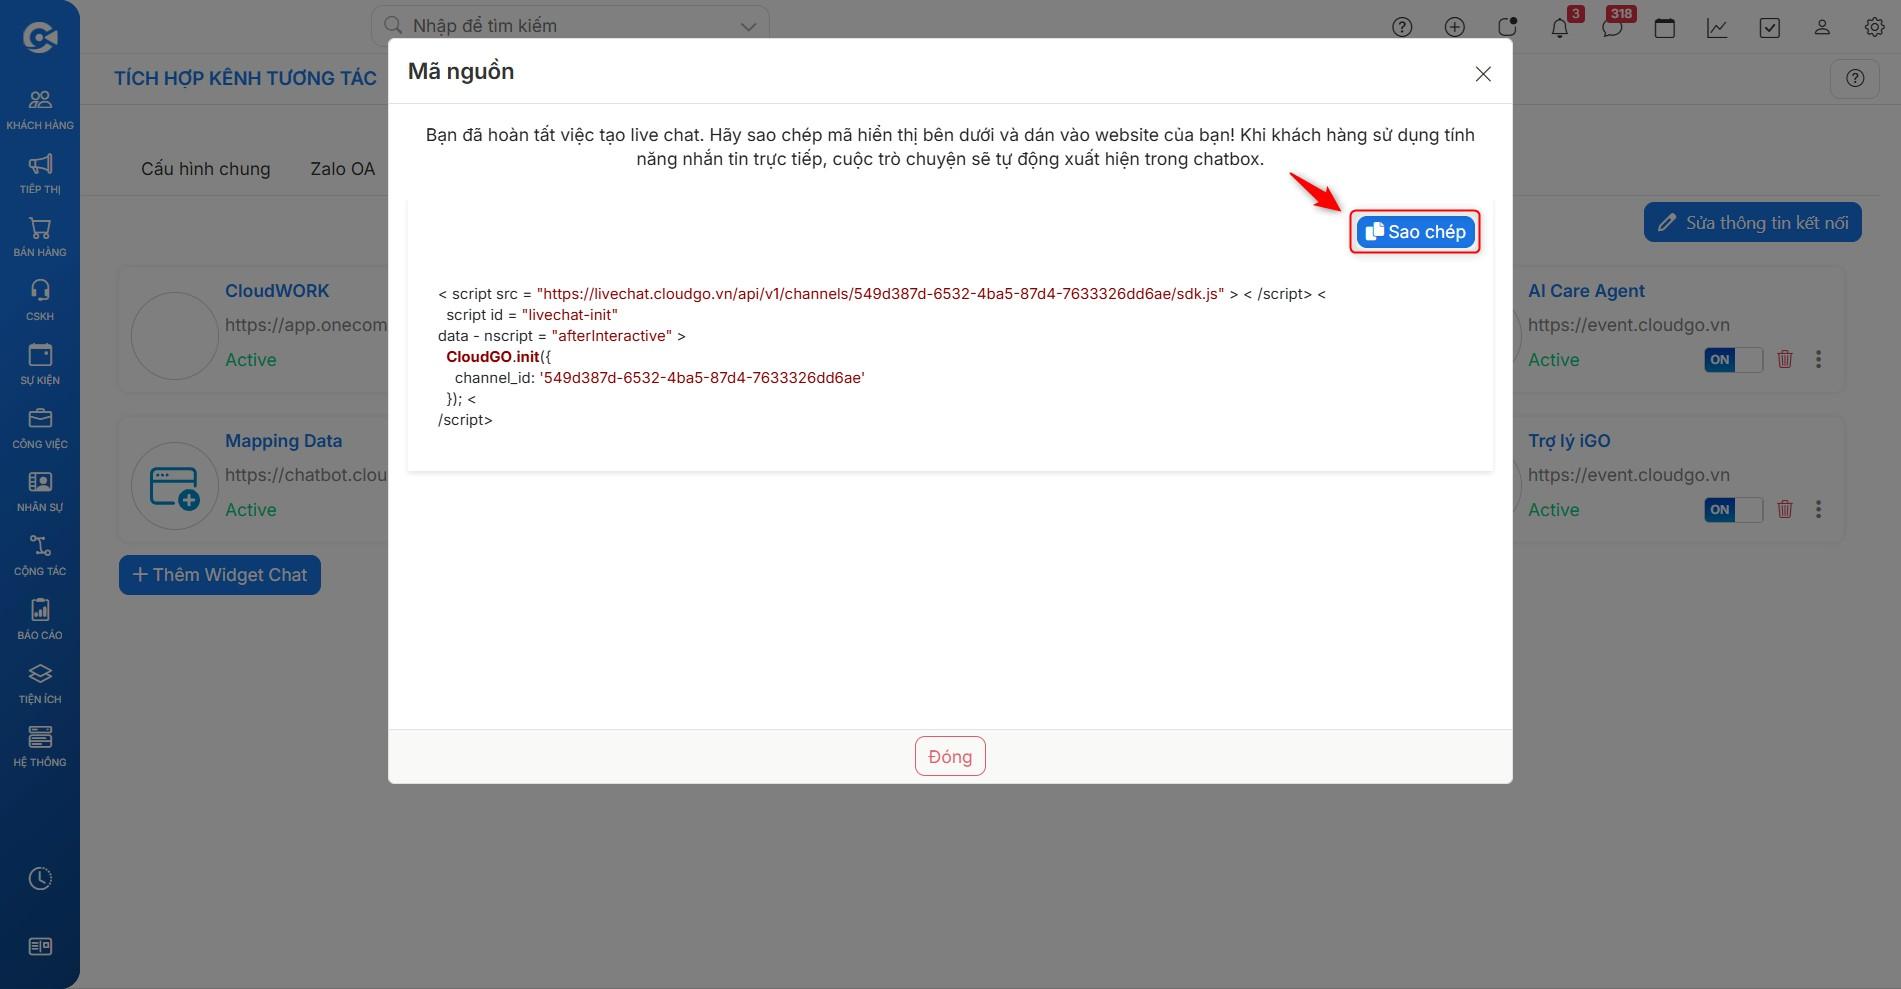Click the Thêm Widget Chat button

(220, 575)
